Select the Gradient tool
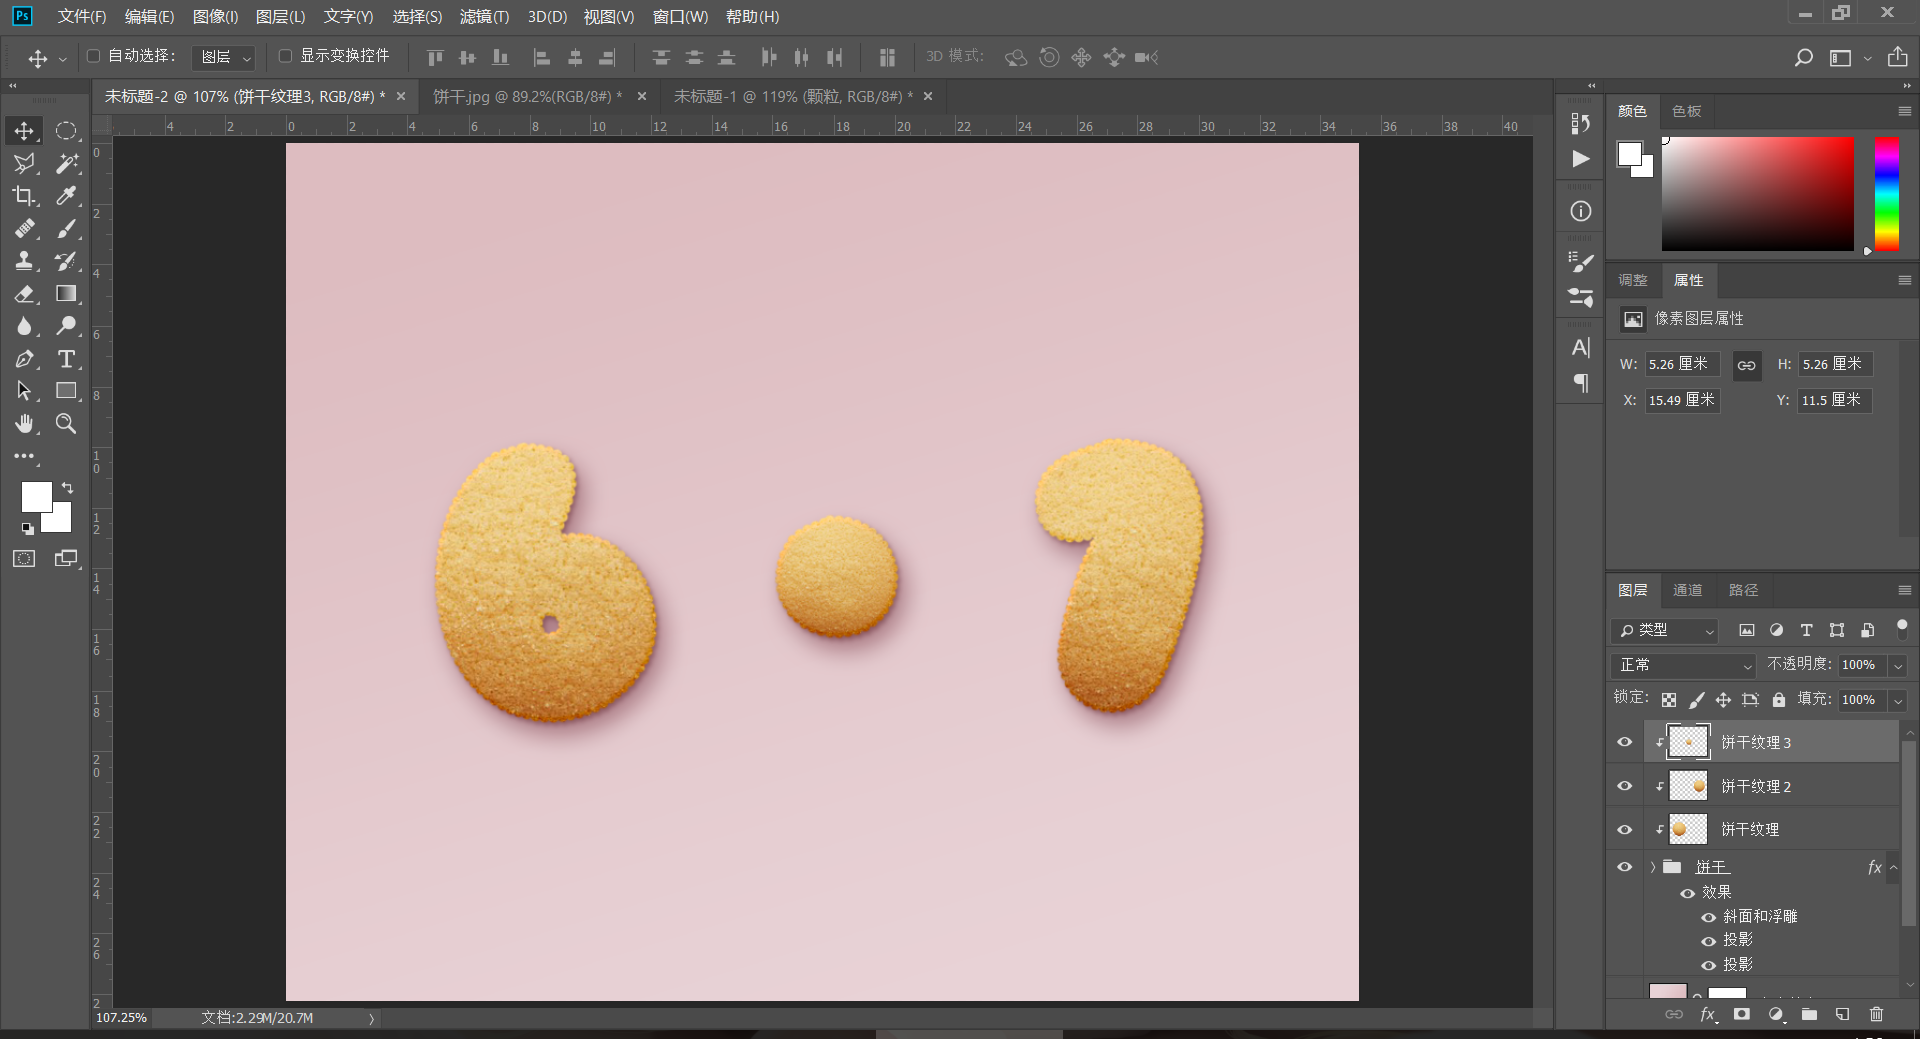 (x=66, y=294)
